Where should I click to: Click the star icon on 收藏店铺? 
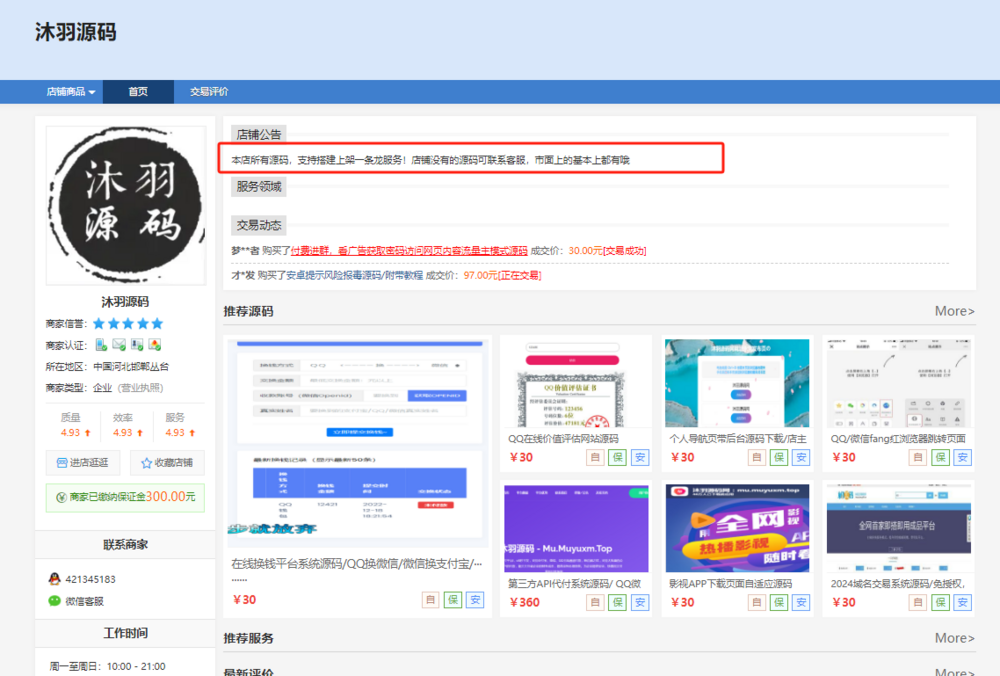(x=147, y=463)
